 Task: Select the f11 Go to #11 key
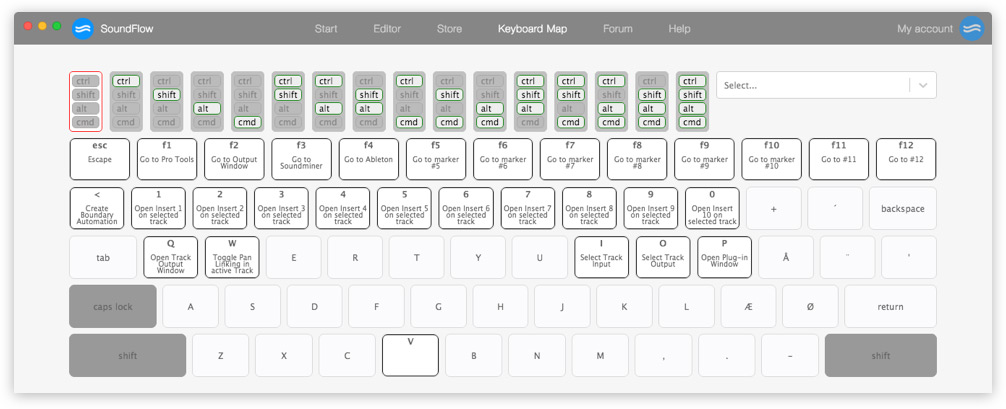pos(839,159)
